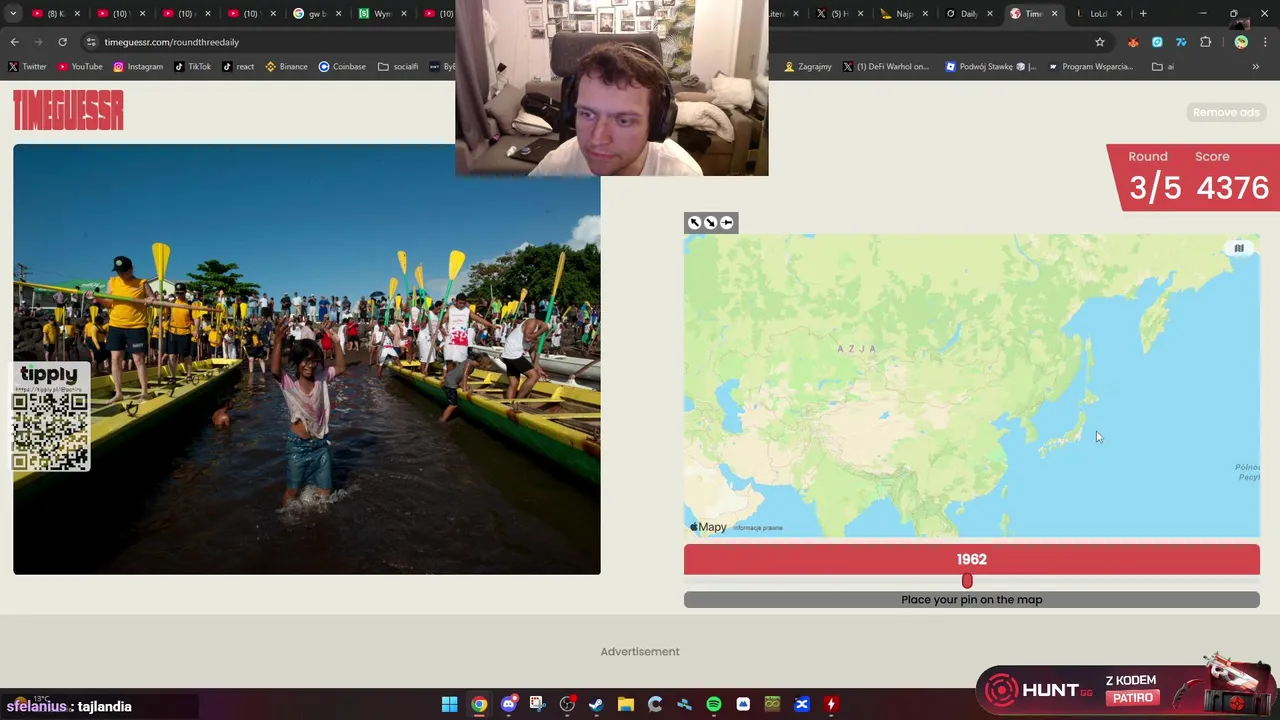Screen dimensions: 1280x720
Task: Click on Japan on the map
Action: click(x=1067, y=436)
